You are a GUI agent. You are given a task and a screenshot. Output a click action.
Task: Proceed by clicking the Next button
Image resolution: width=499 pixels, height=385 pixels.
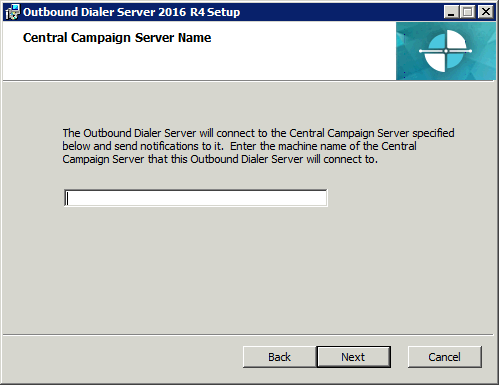coord(353,357)
